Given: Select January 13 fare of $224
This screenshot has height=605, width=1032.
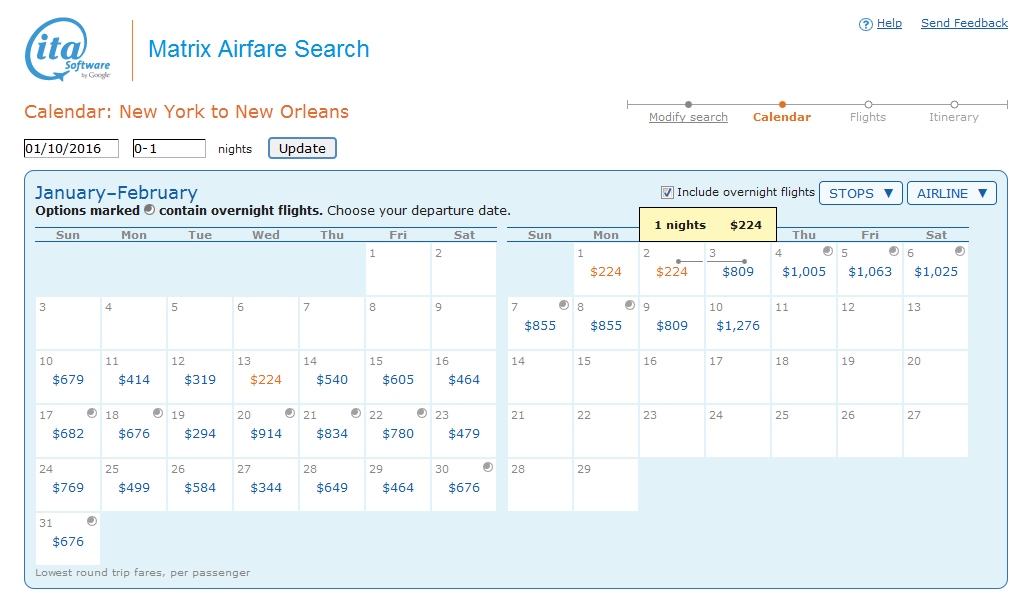Looking at the screenshot, I should pos(266,380).
